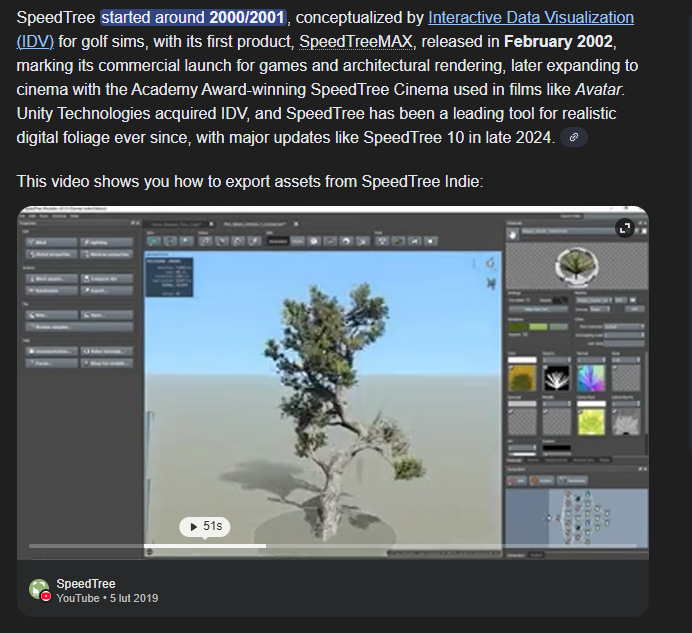Open the source link chip icon
Screen dimensions: 692x633
point(573,137)
